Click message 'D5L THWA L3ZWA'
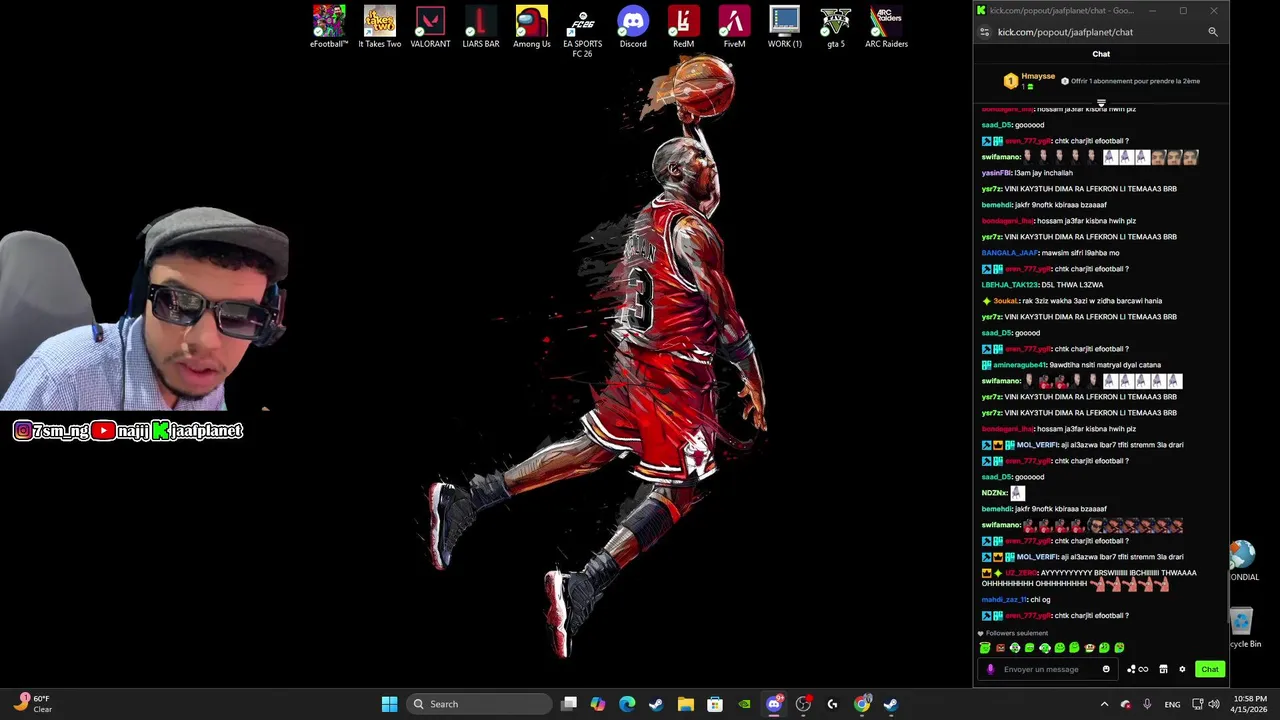Viewport: 1280px width, 720px height. point(1072,285)
